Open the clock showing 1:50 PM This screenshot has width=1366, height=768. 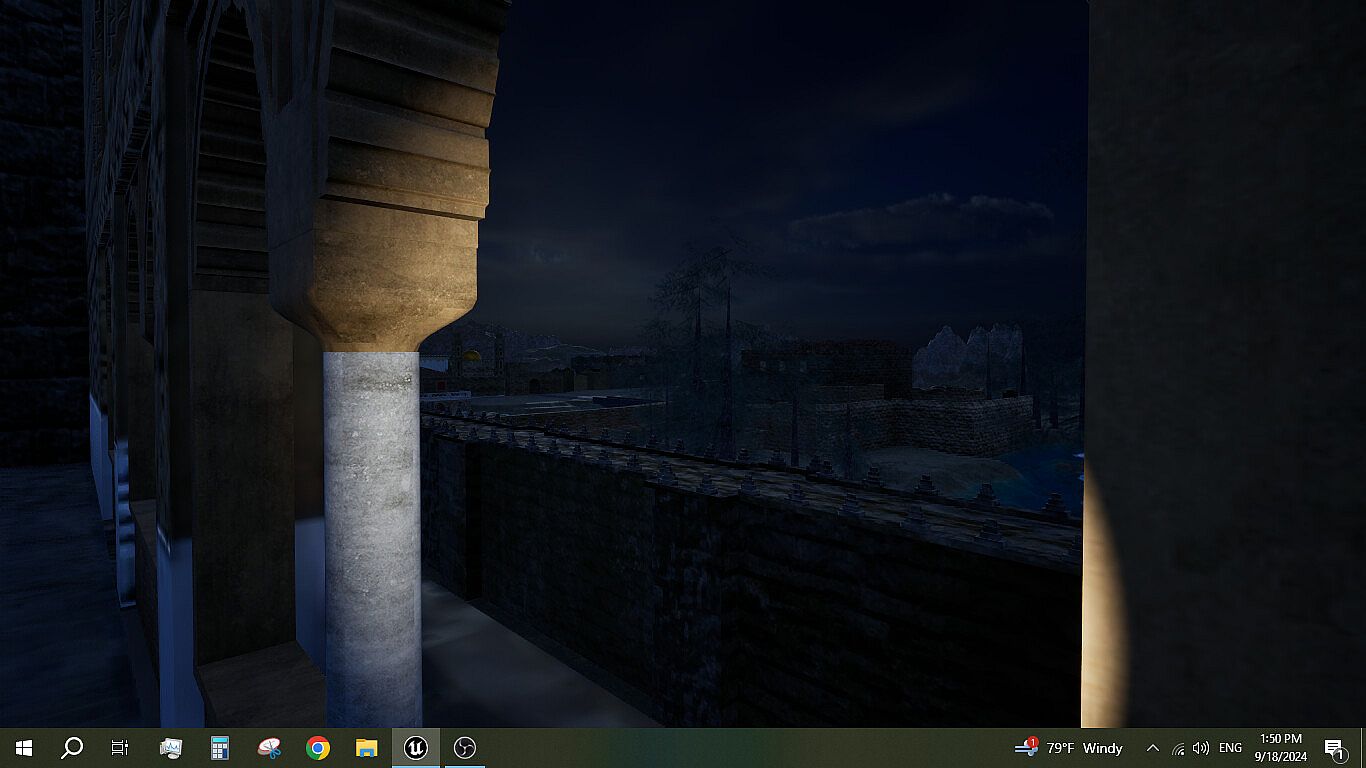click(1281, 748)
